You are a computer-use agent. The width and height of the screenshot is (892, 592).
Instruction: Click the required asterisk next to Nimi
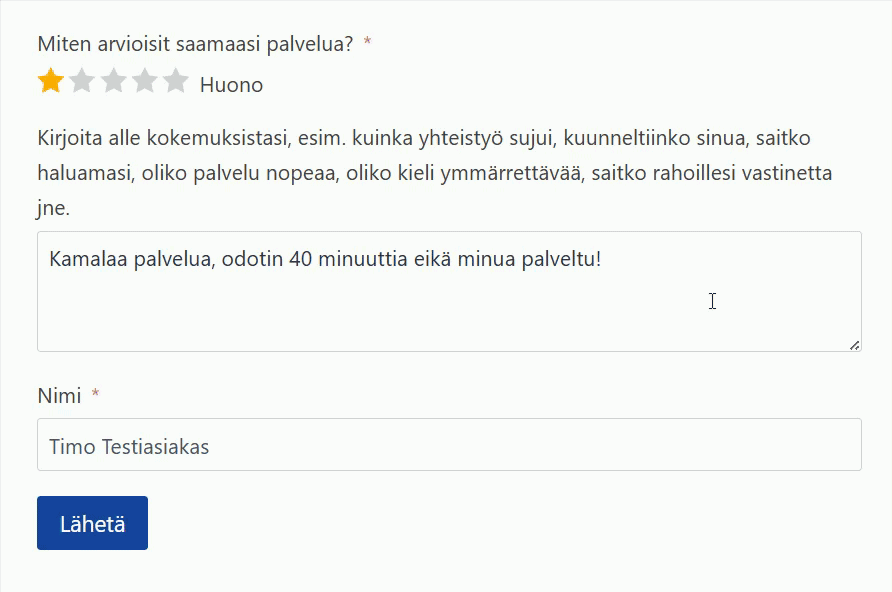(95, 395)
